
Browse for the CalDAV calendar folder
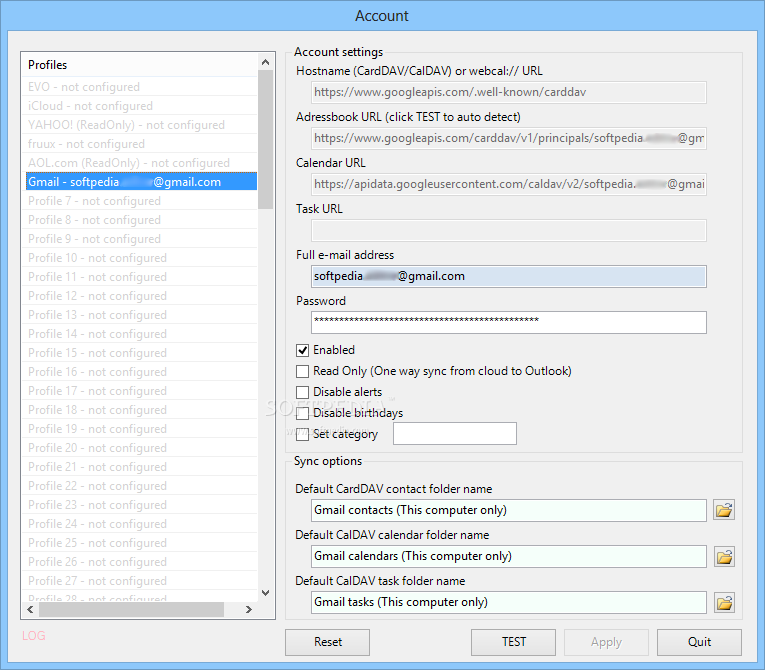pyautogui.click(x=724, y=556)
